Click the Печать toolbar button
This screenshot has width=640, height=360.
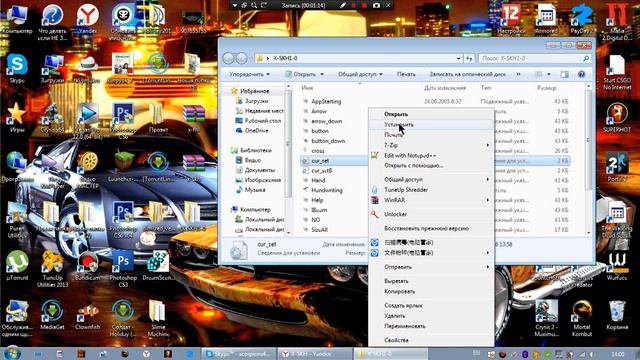406,74
